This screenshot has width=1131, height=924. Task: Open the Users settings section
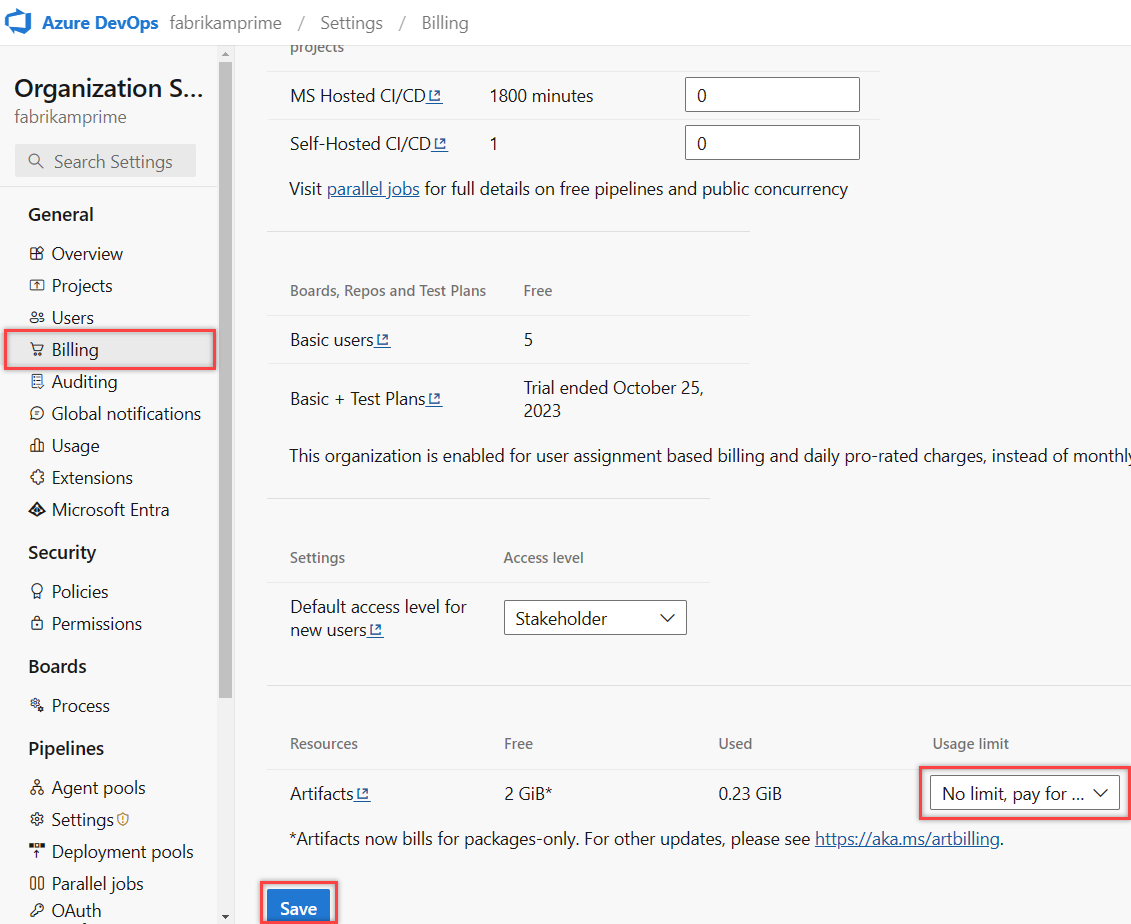coord(74,317)
